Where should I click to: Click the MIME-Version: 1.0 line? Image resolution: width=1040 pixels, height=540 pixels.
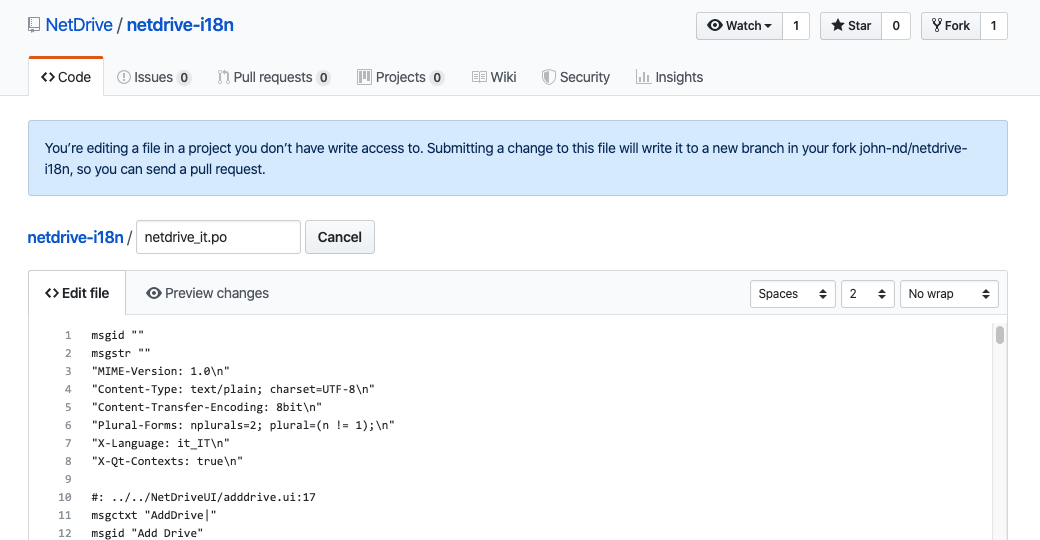pos(161,371)
